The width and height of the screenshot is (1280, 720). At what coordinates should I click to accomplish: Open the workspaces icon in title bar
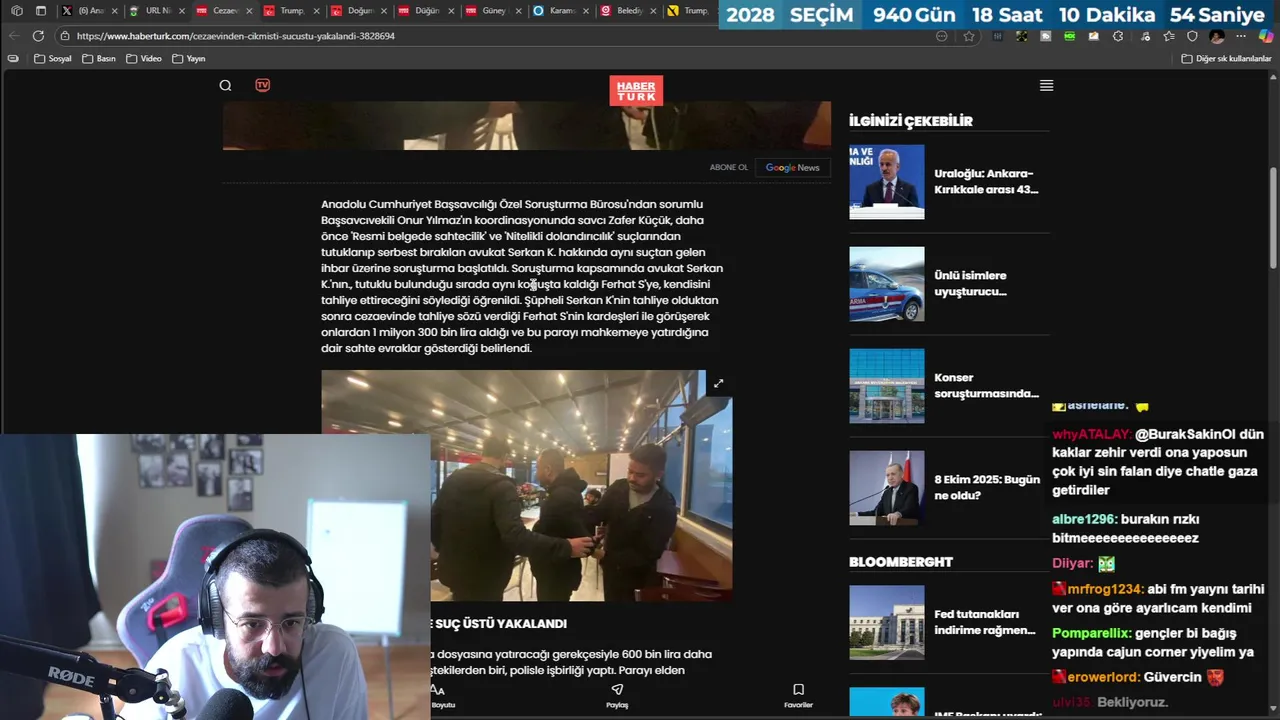16,11
